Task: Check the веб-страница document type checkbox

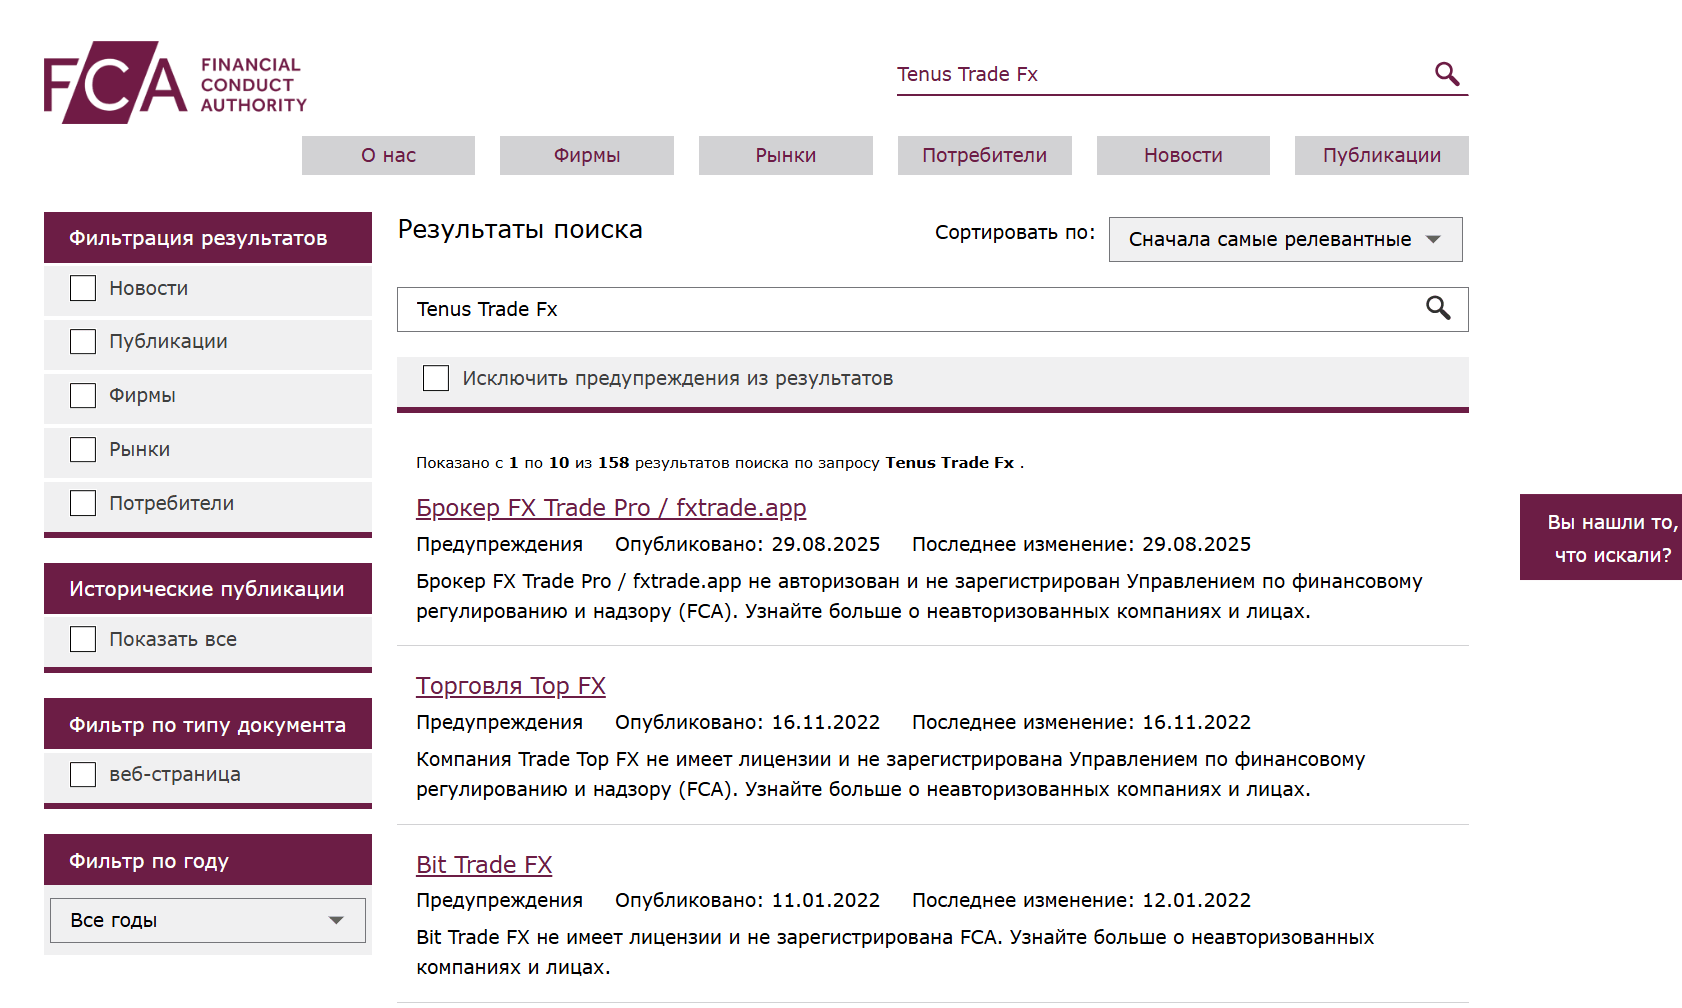Action: point(83,774)
